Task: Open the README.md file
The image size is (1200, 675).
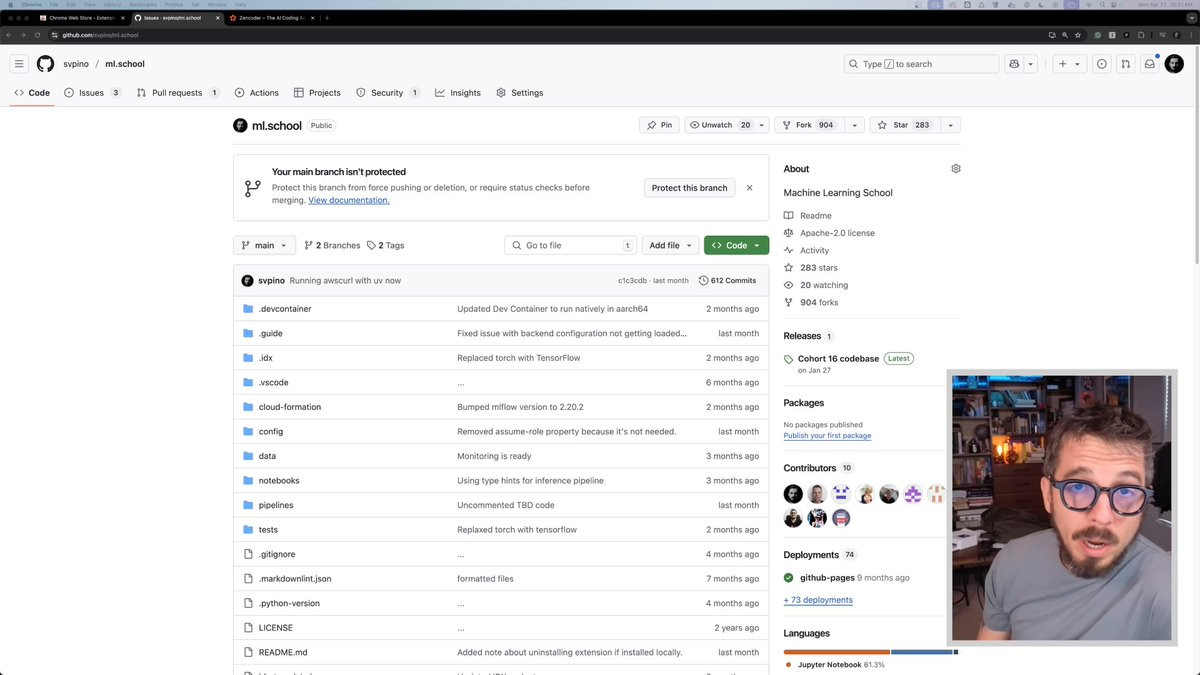Action: tap(283, 652)
